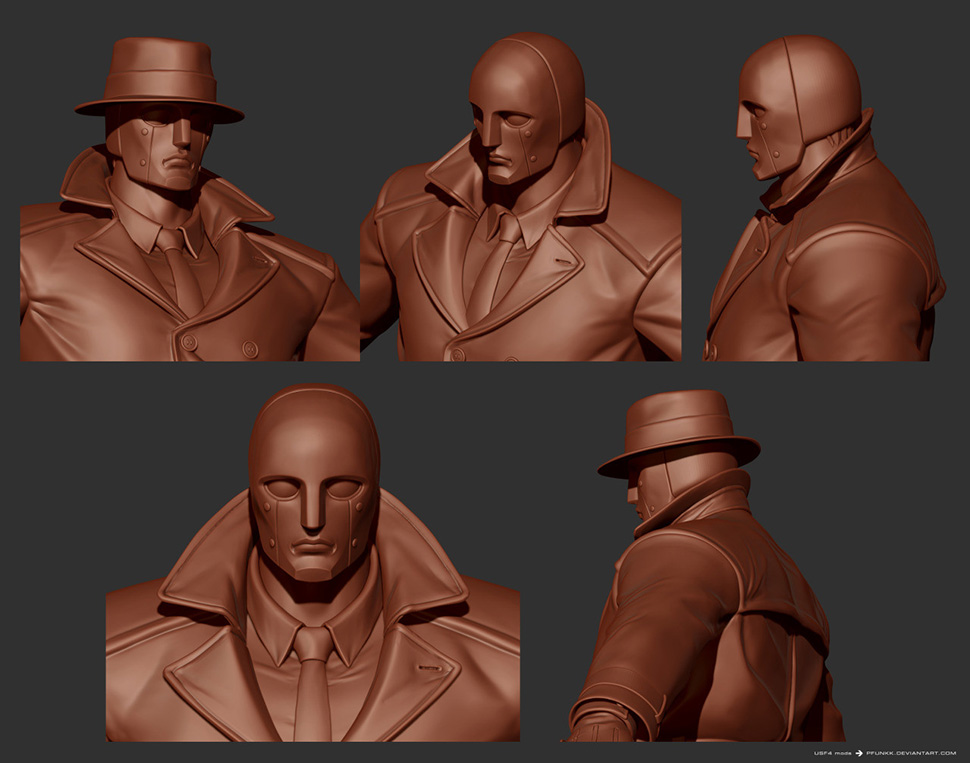
Task: Select the side-profile render of the mask
Action: (x=823, y=200)
